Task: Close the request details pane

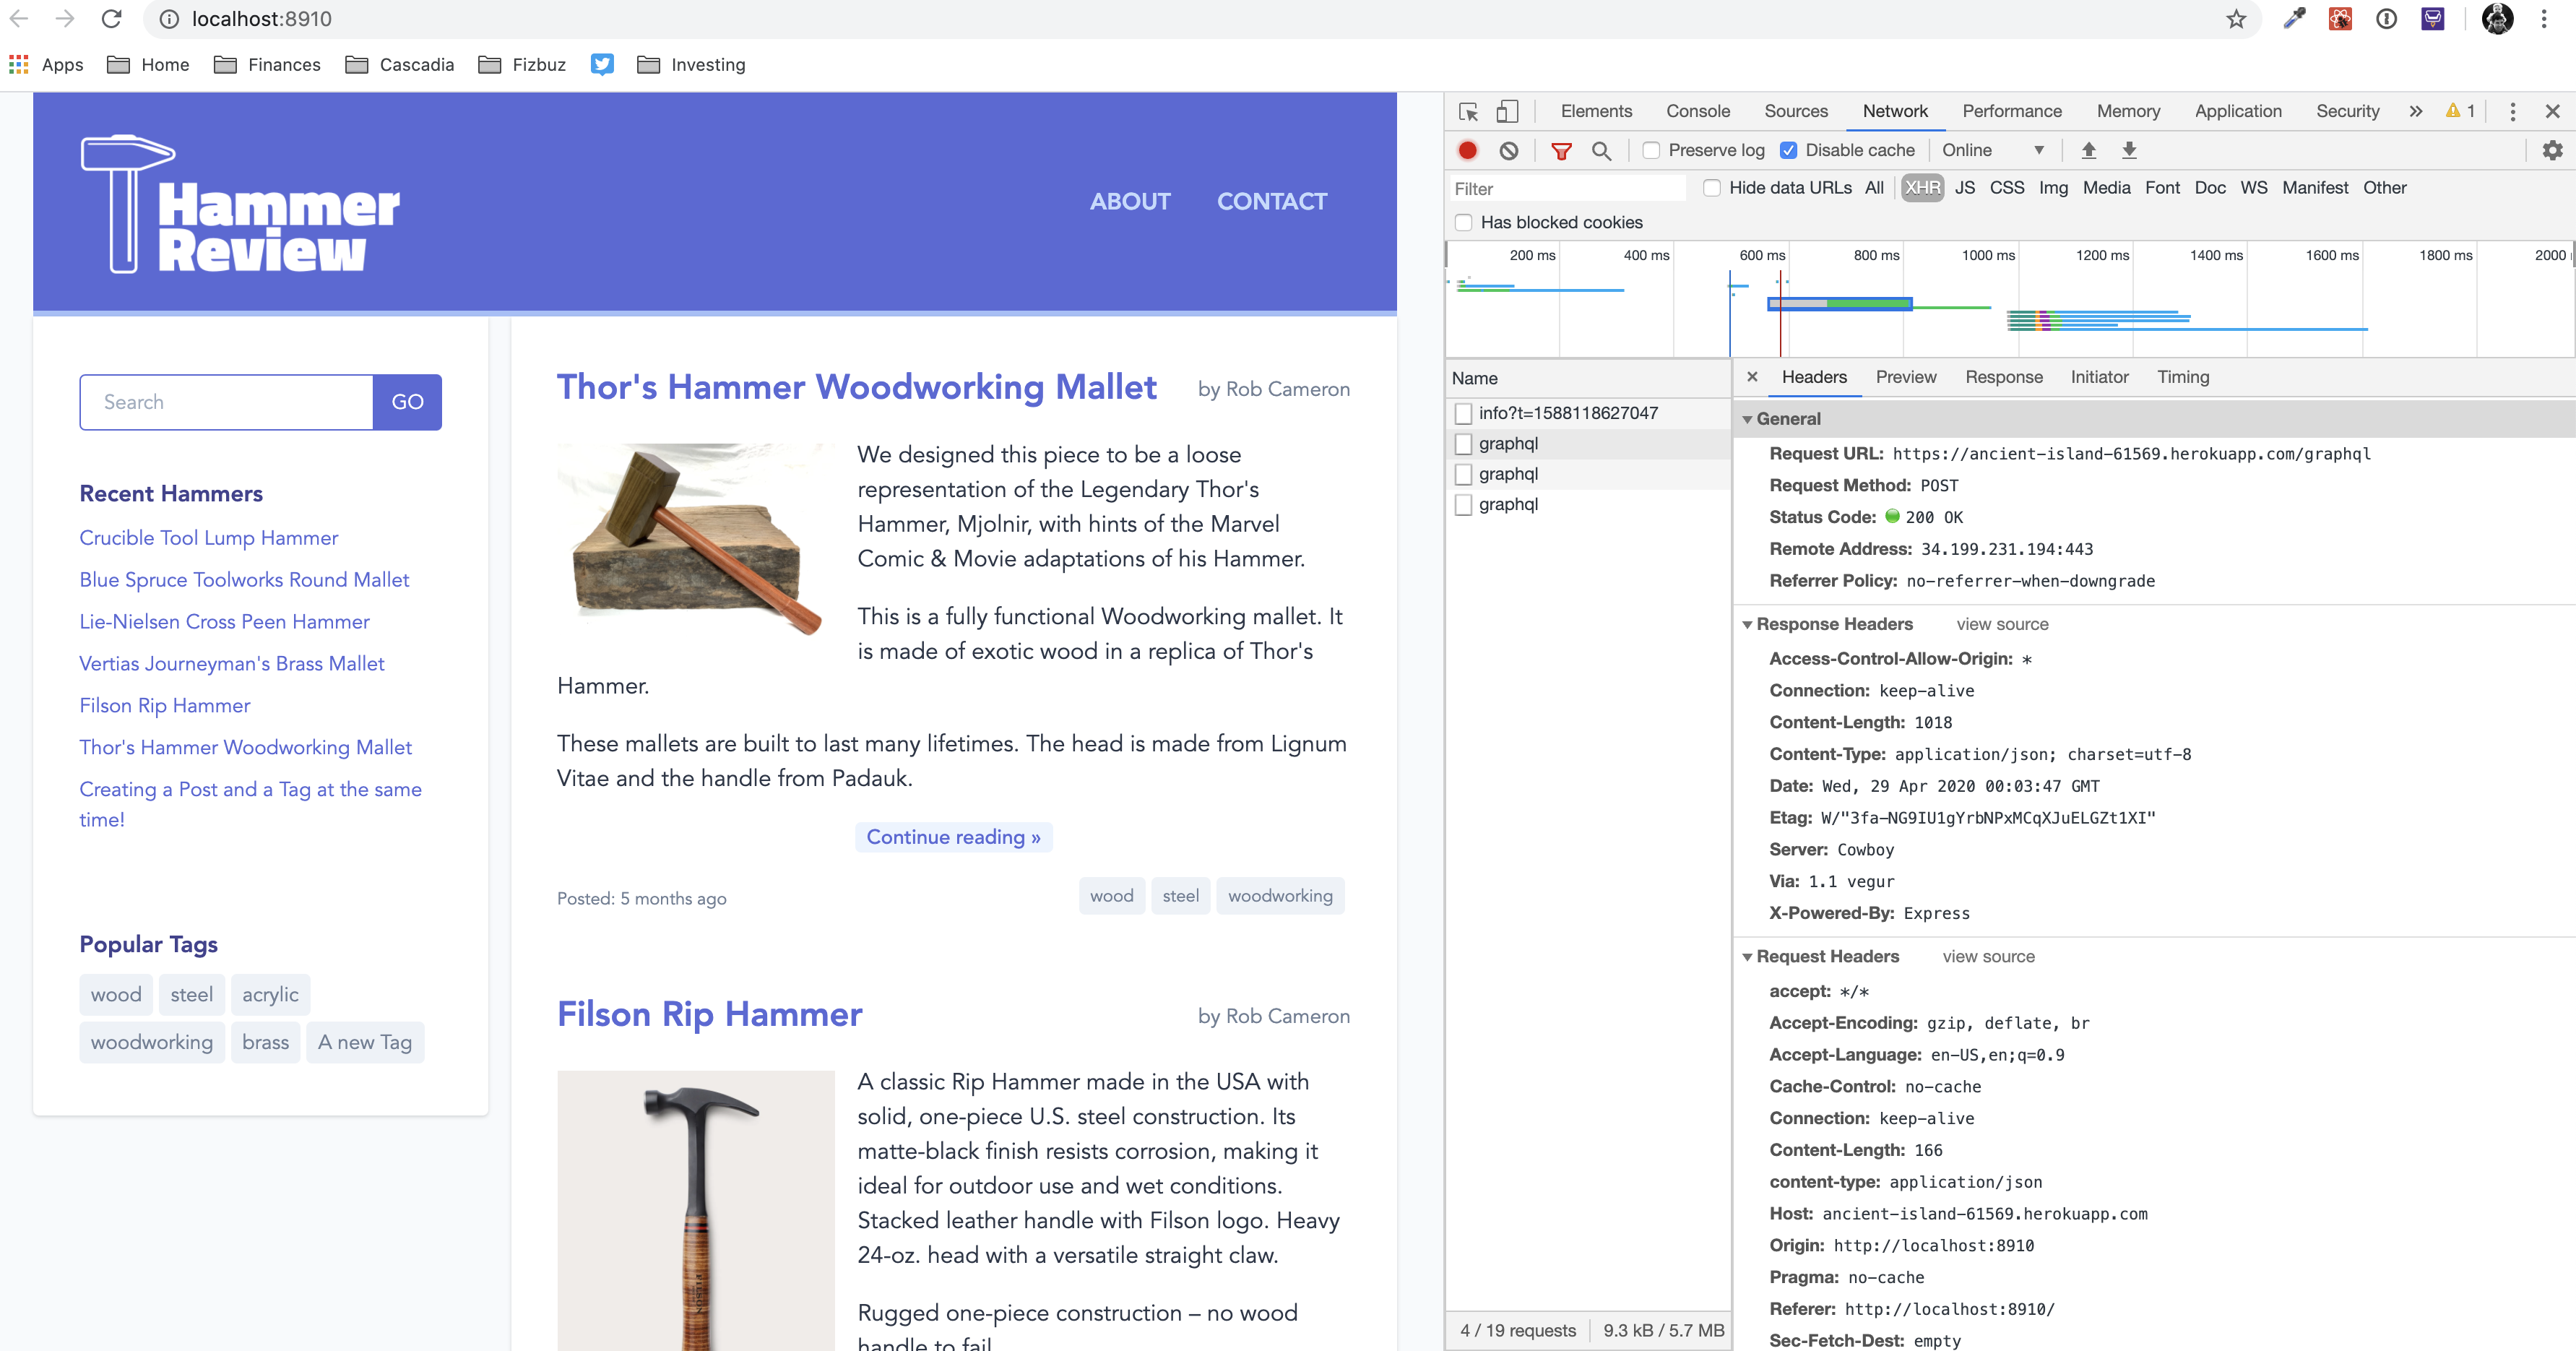Action: click(1752, 377)
